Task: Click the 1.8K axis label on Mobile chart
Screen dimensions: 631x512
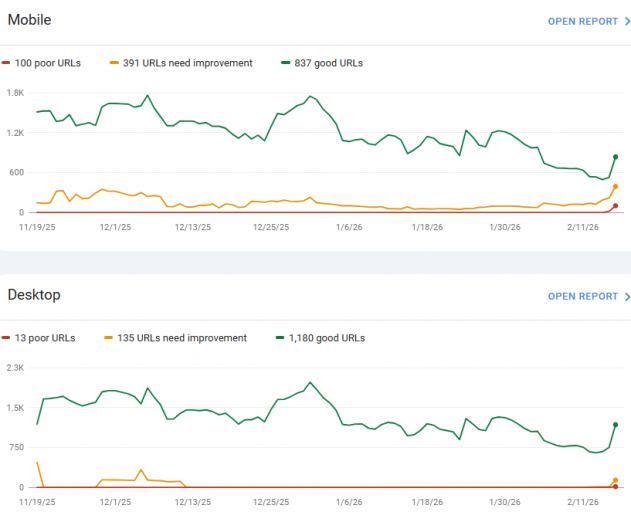Action: (x=14, y=92)
